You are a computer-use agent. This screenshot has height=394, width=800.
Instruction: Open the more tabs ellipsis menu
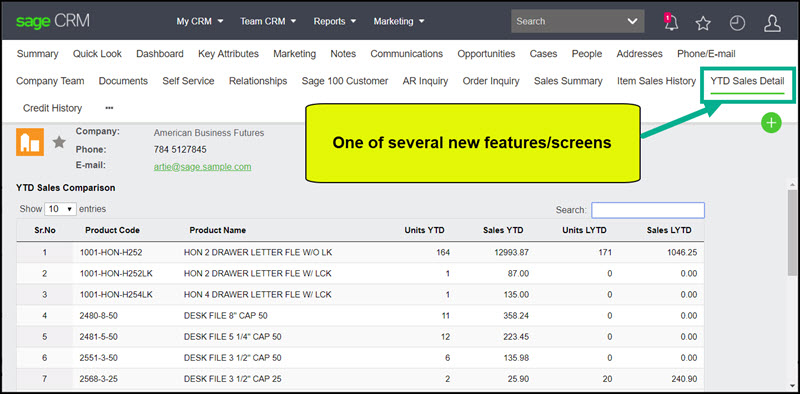tap(109, 108)
